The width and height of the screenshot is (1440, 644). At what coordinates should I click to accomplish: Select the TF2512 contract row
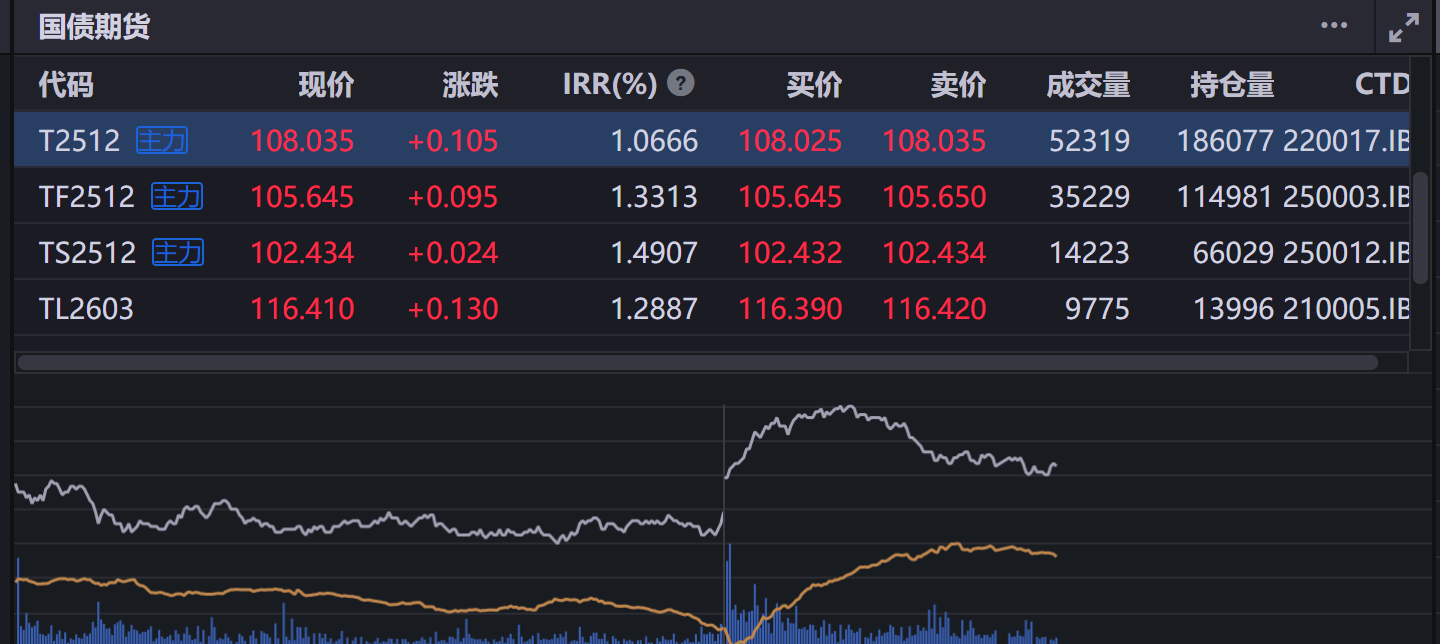tap(711, 196)
